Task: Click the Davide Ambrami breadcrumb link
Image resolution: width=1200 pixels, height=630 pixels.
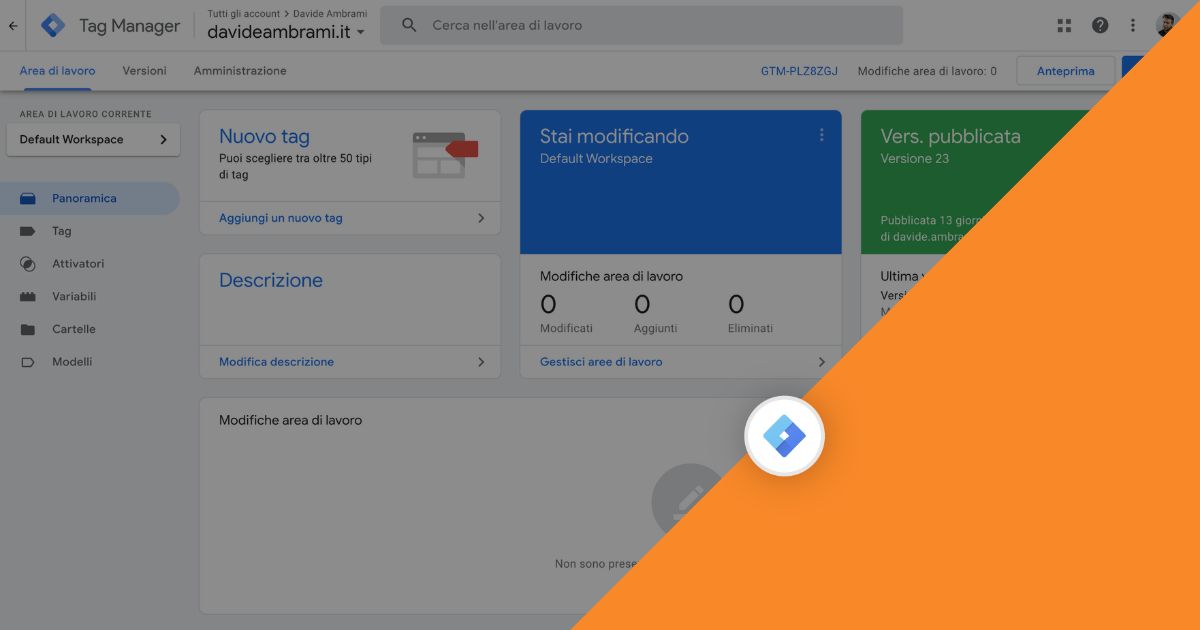Action: coord(330,14)
